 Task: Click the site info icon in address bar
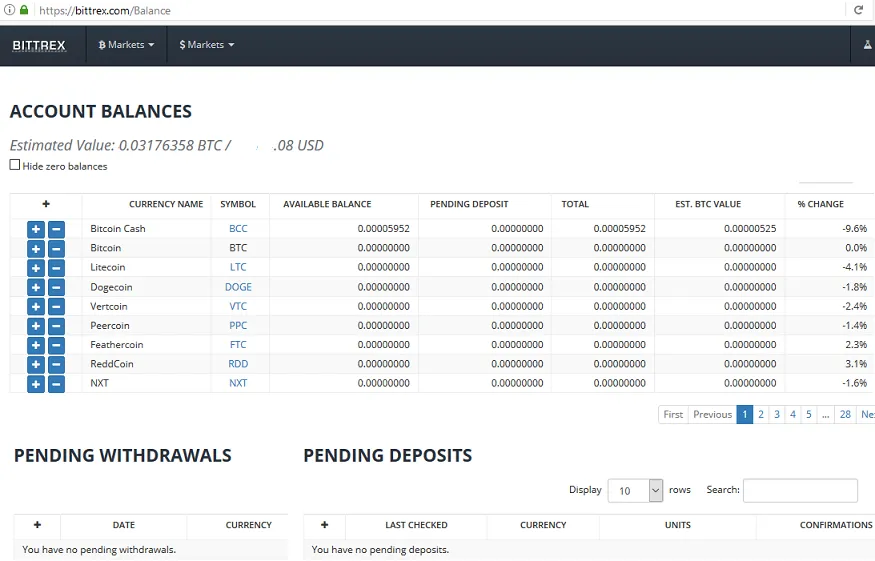click(9, 9)
